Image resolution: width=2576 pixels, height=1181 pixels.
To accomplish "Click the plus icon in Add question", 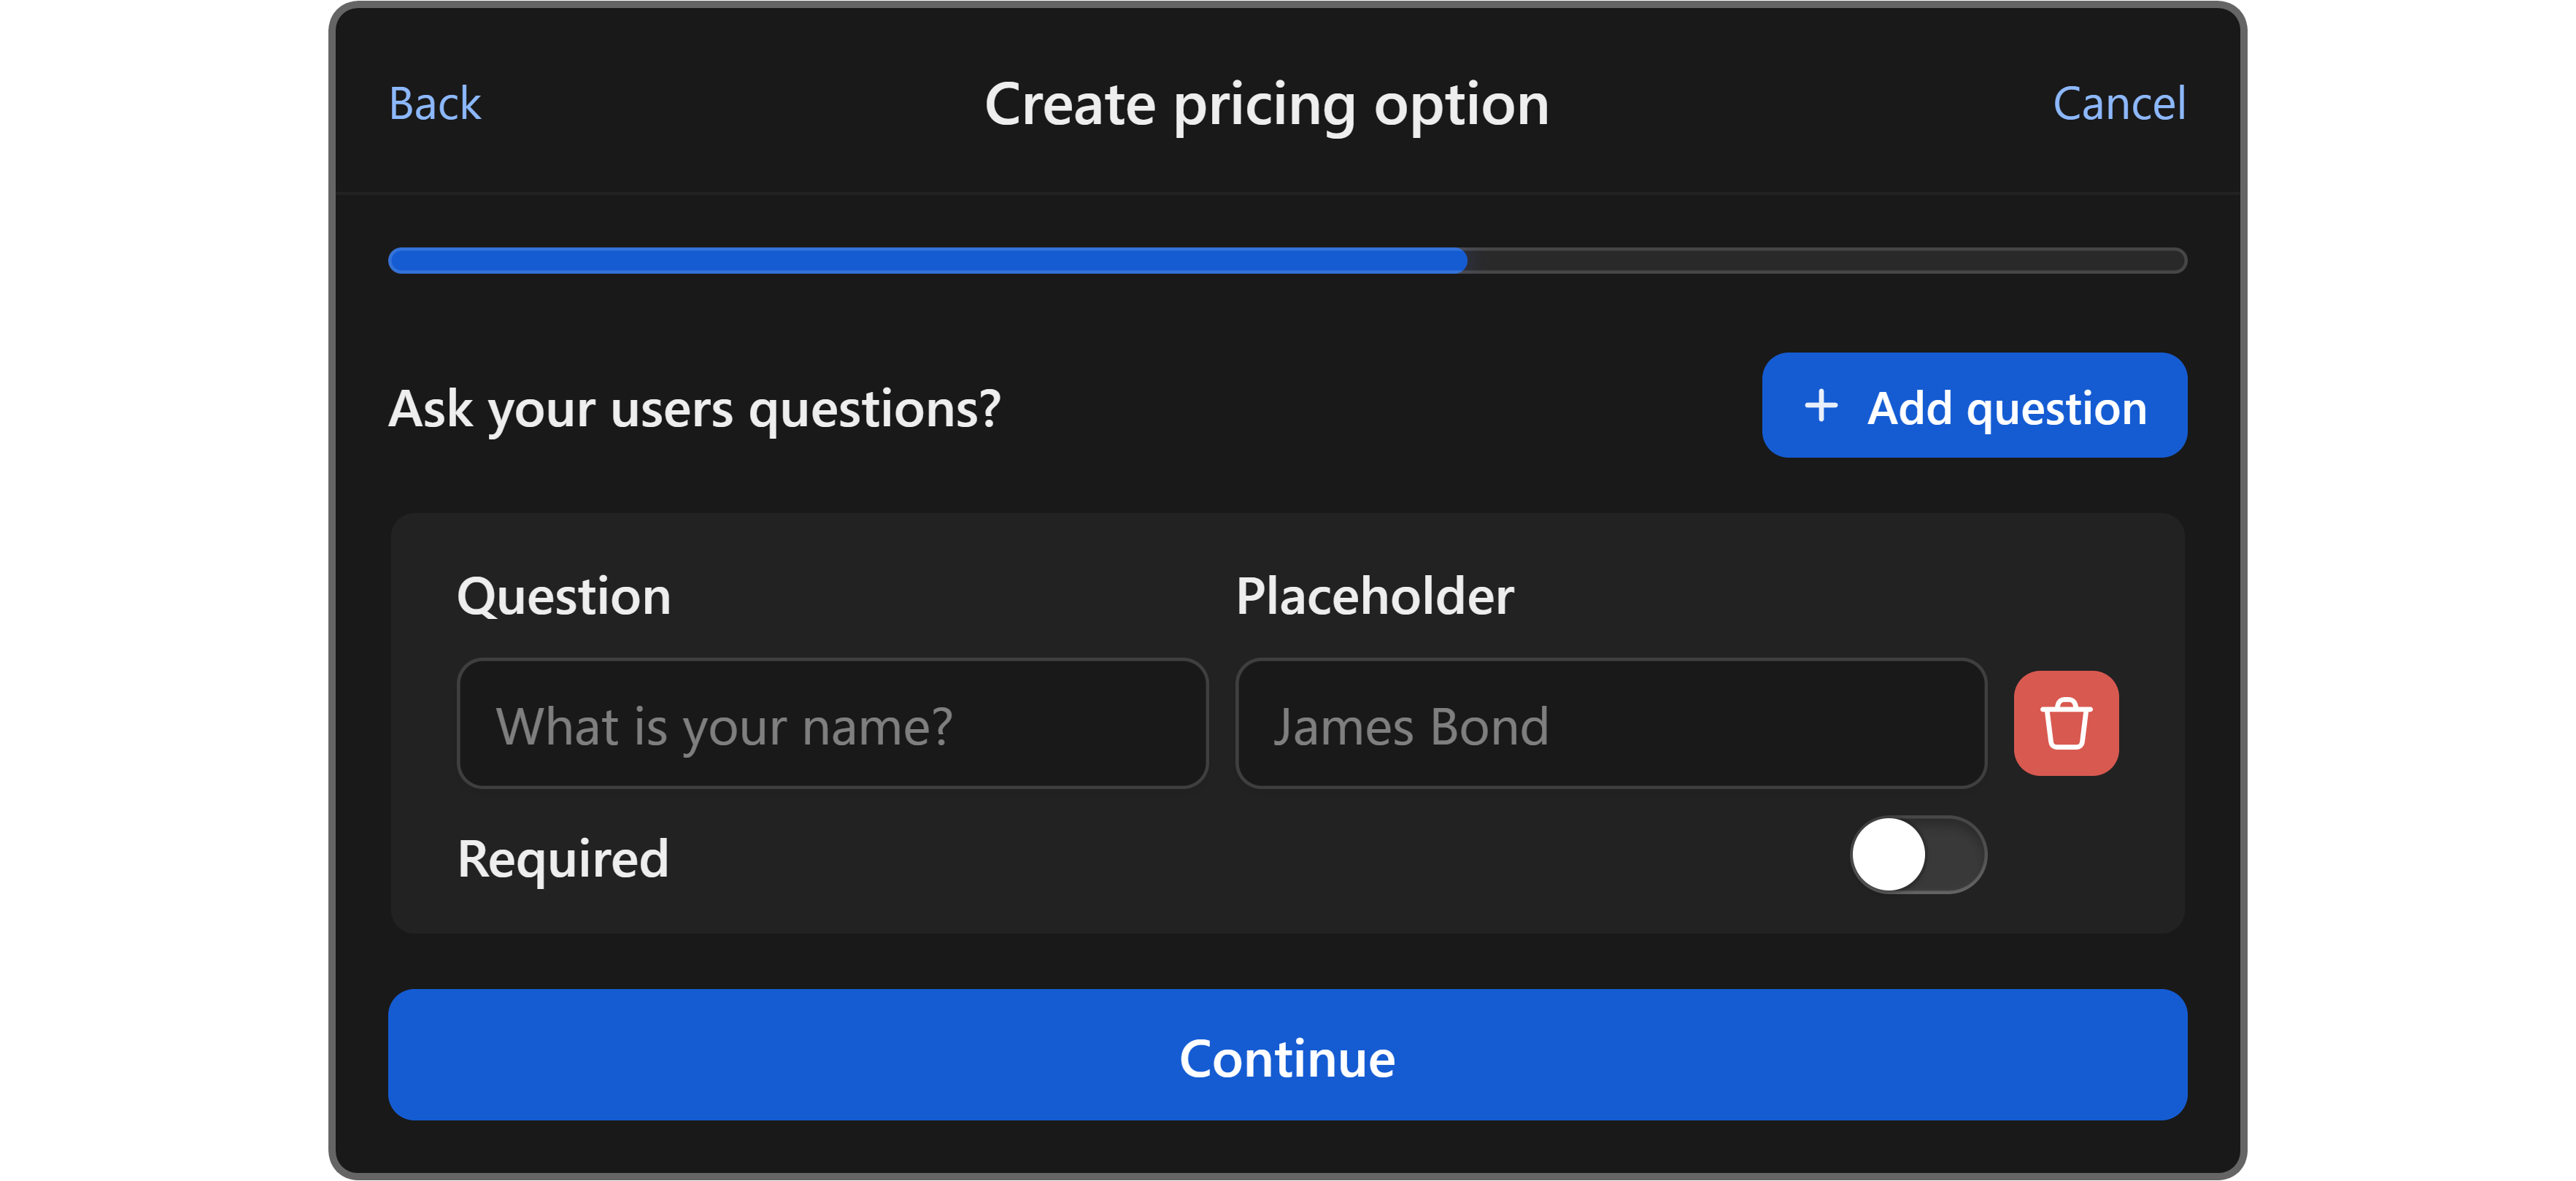I will [x=1820, y=406].
